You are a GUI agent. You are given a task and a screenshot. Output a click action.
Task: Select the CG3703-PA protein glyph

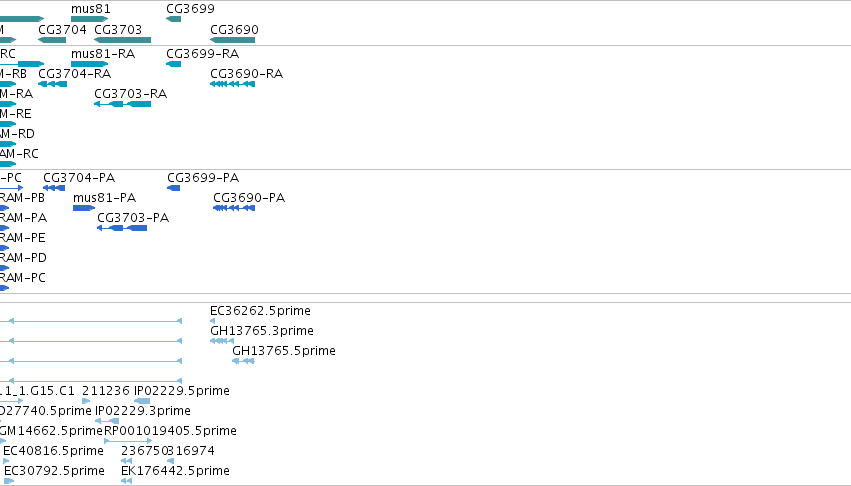[x=122, y=228]
